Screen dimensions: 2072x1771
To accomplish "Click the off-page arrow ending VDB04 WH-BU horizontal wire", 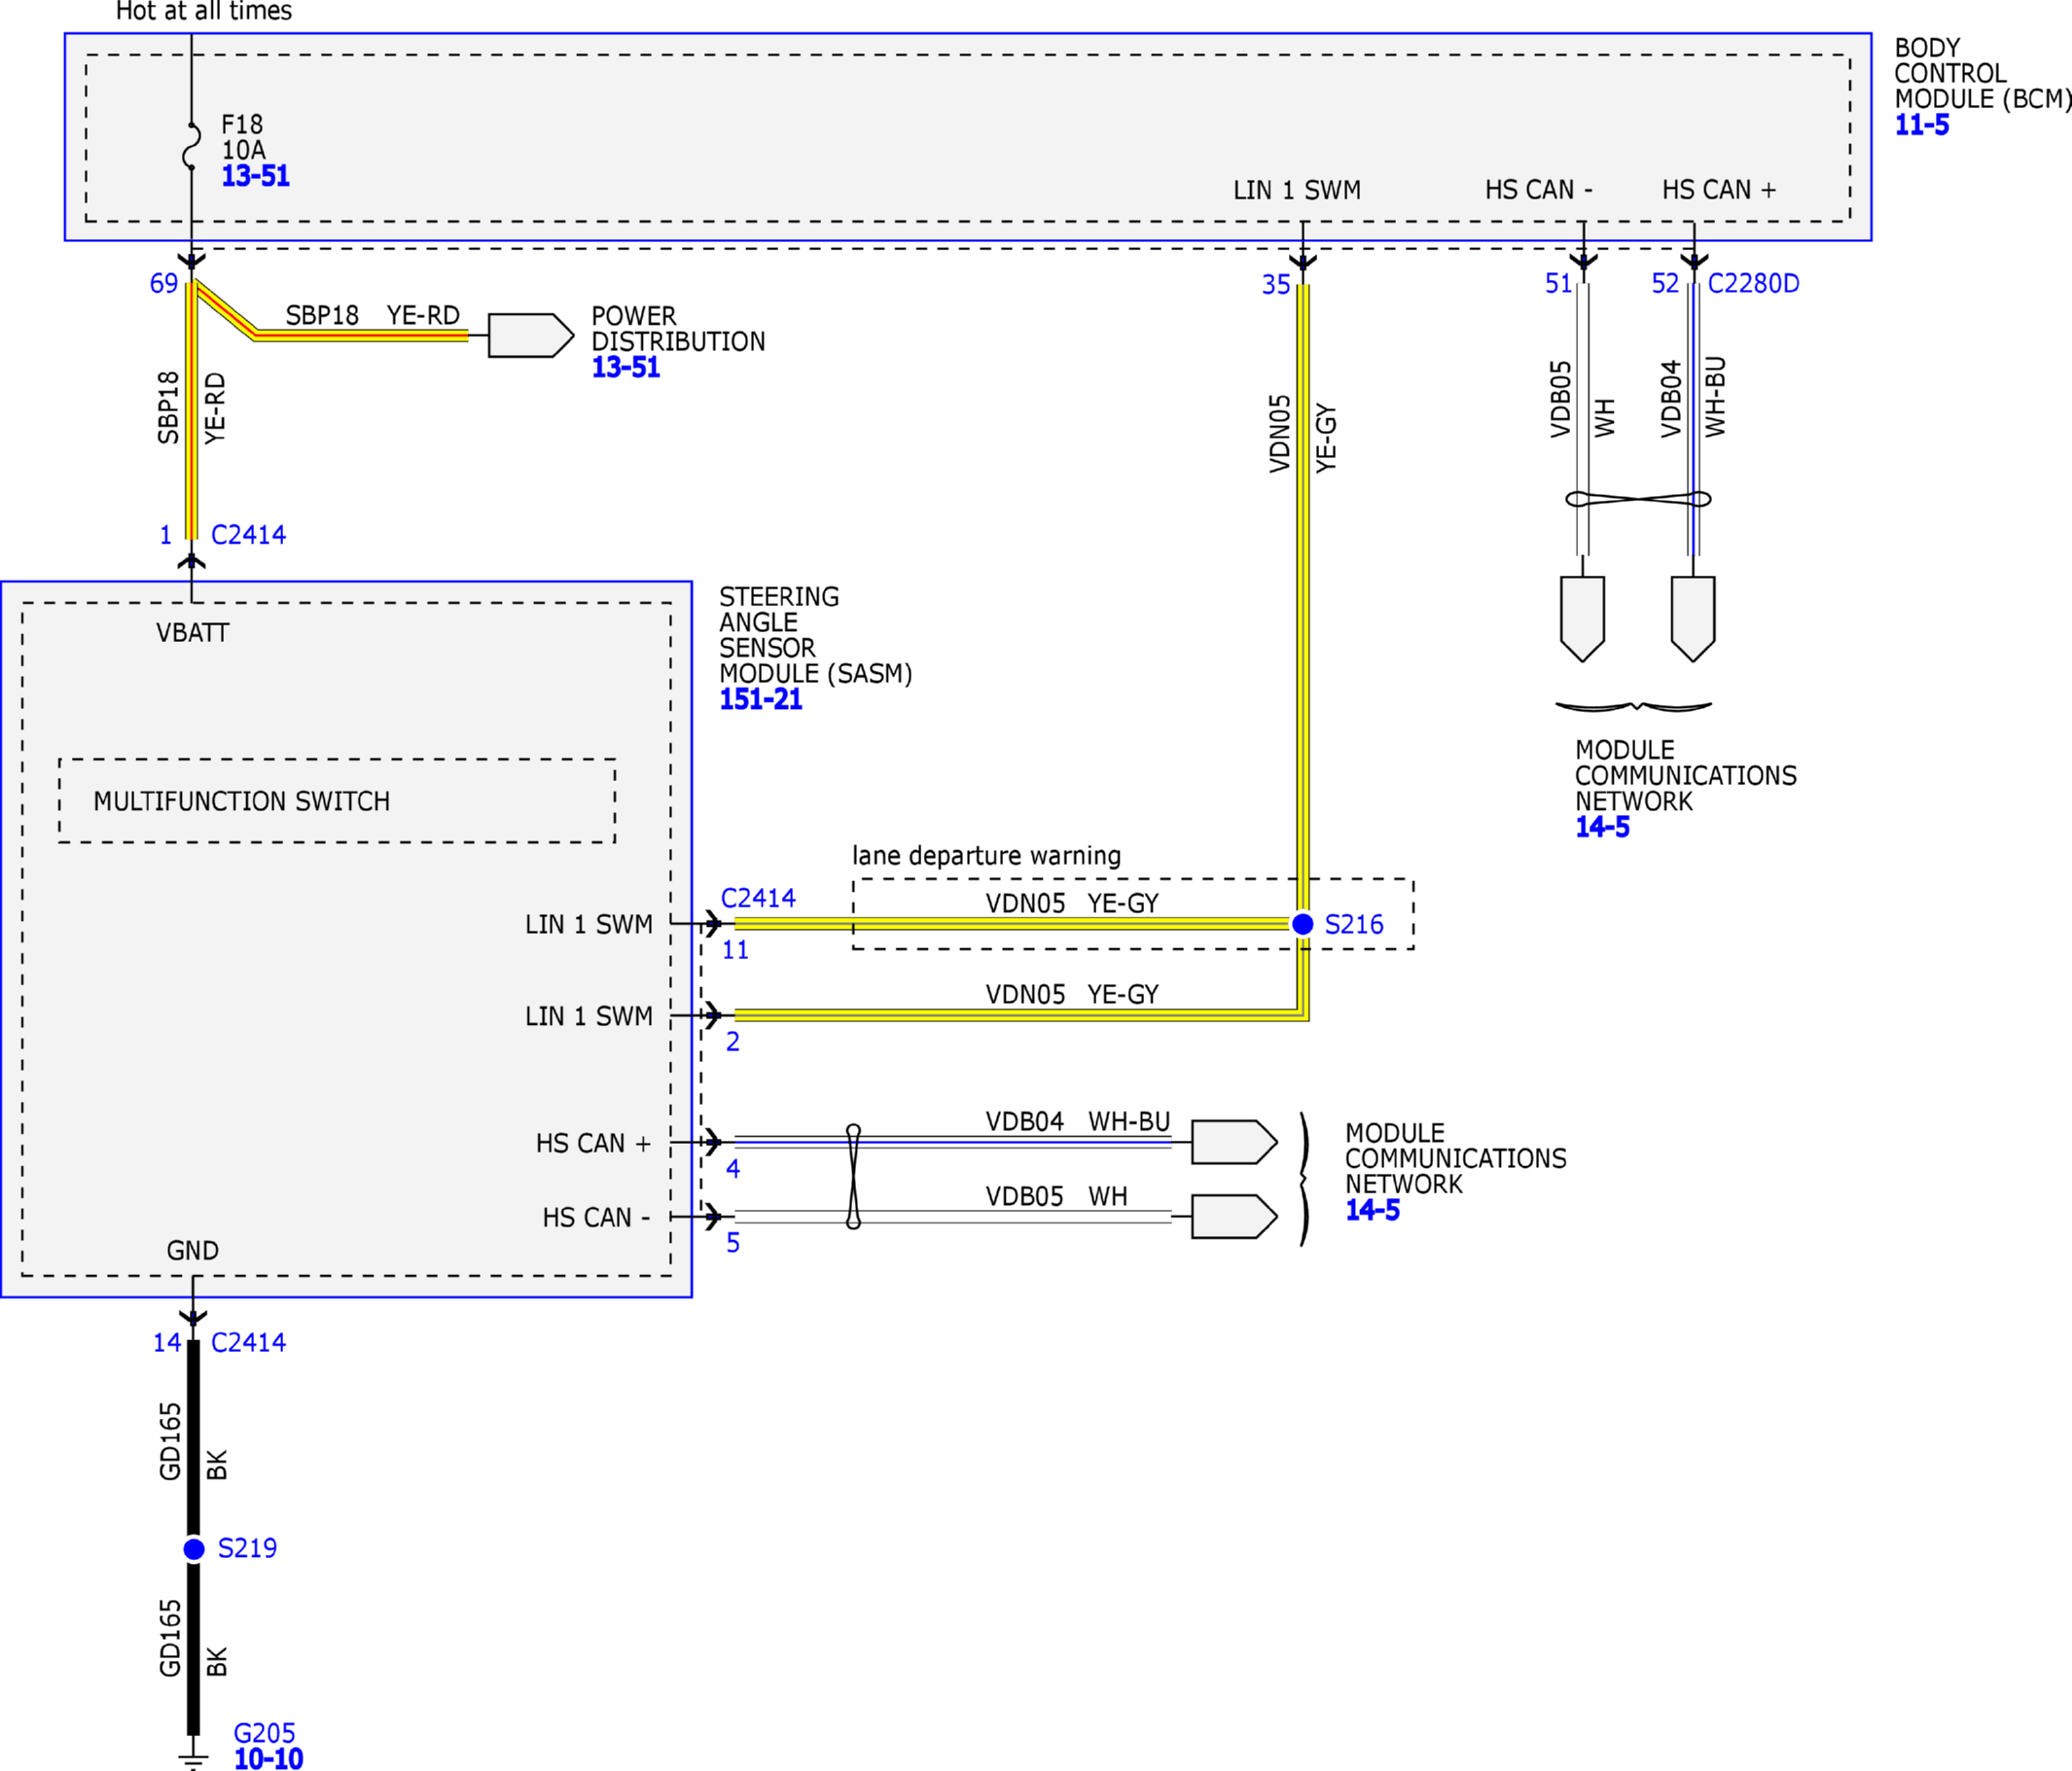I will tap(1234, 1142).
